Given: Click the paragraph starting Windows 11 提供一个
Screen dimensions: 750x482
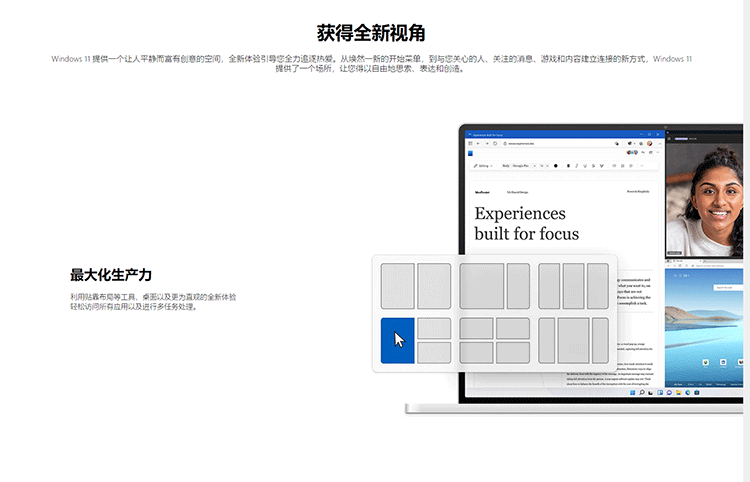Looking at the screenshot, I should [371, 64].
